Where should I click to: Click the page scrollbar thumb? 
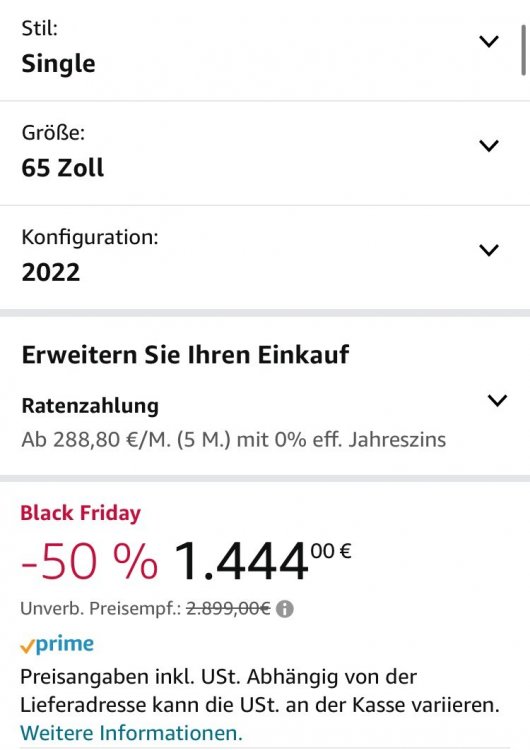(x=524, y=49)
